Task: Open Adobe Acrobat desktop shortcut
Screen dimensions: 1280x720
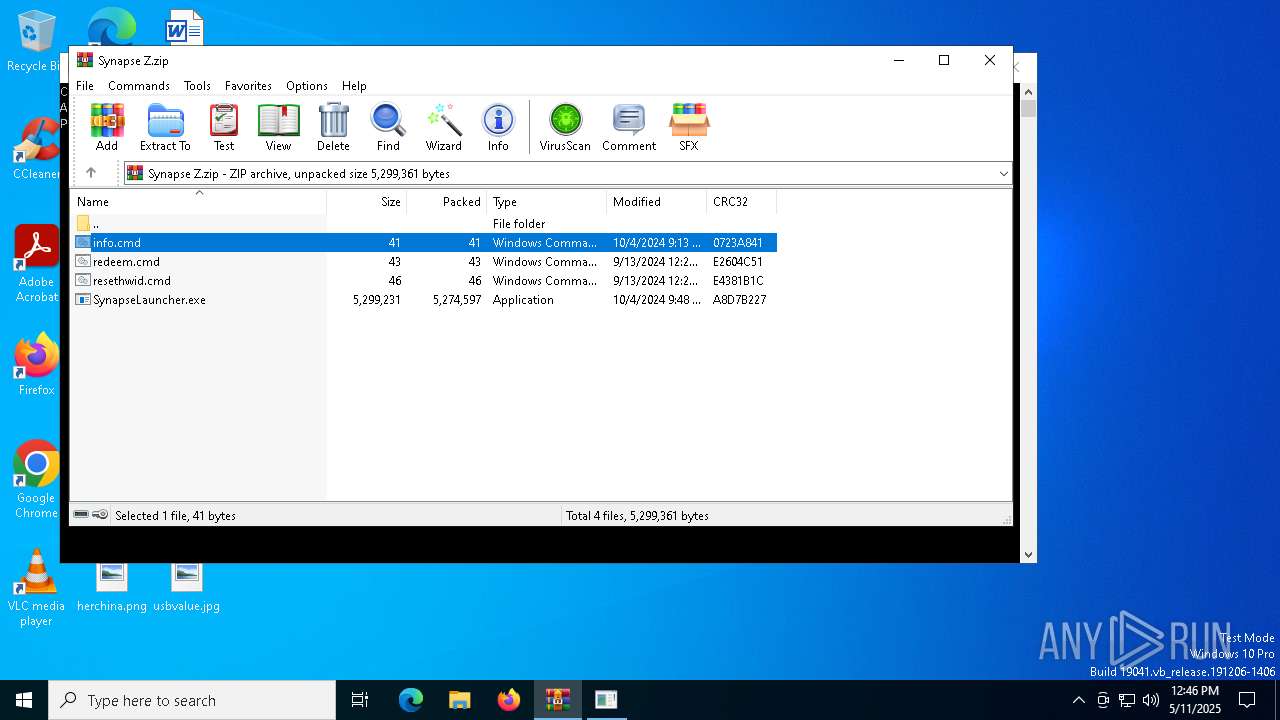Action: point(36,264)
